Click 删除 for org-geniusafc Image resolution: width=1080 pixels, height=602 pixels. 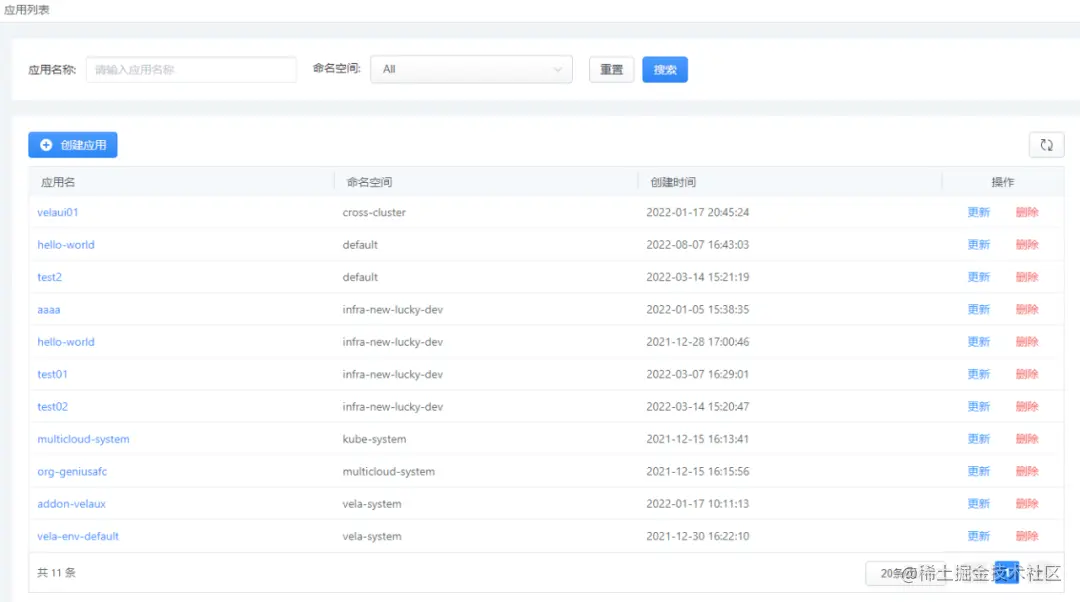coord(1028,471)
